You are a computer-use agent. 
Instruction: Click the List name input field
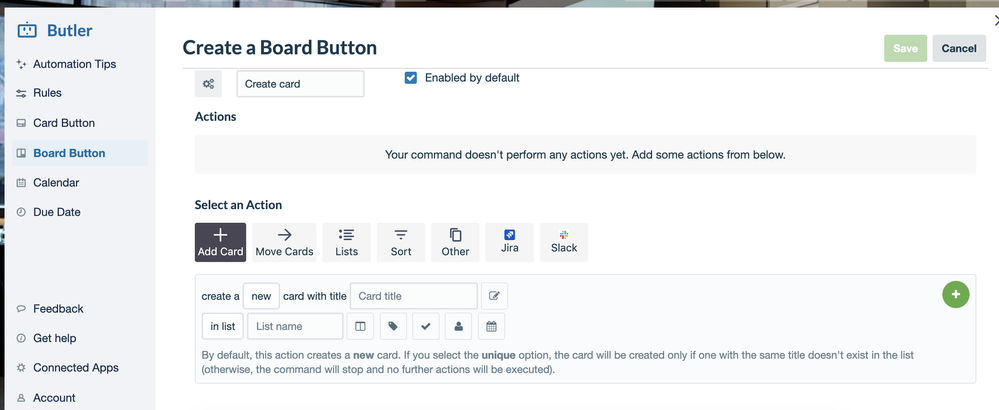coord(295,326)
